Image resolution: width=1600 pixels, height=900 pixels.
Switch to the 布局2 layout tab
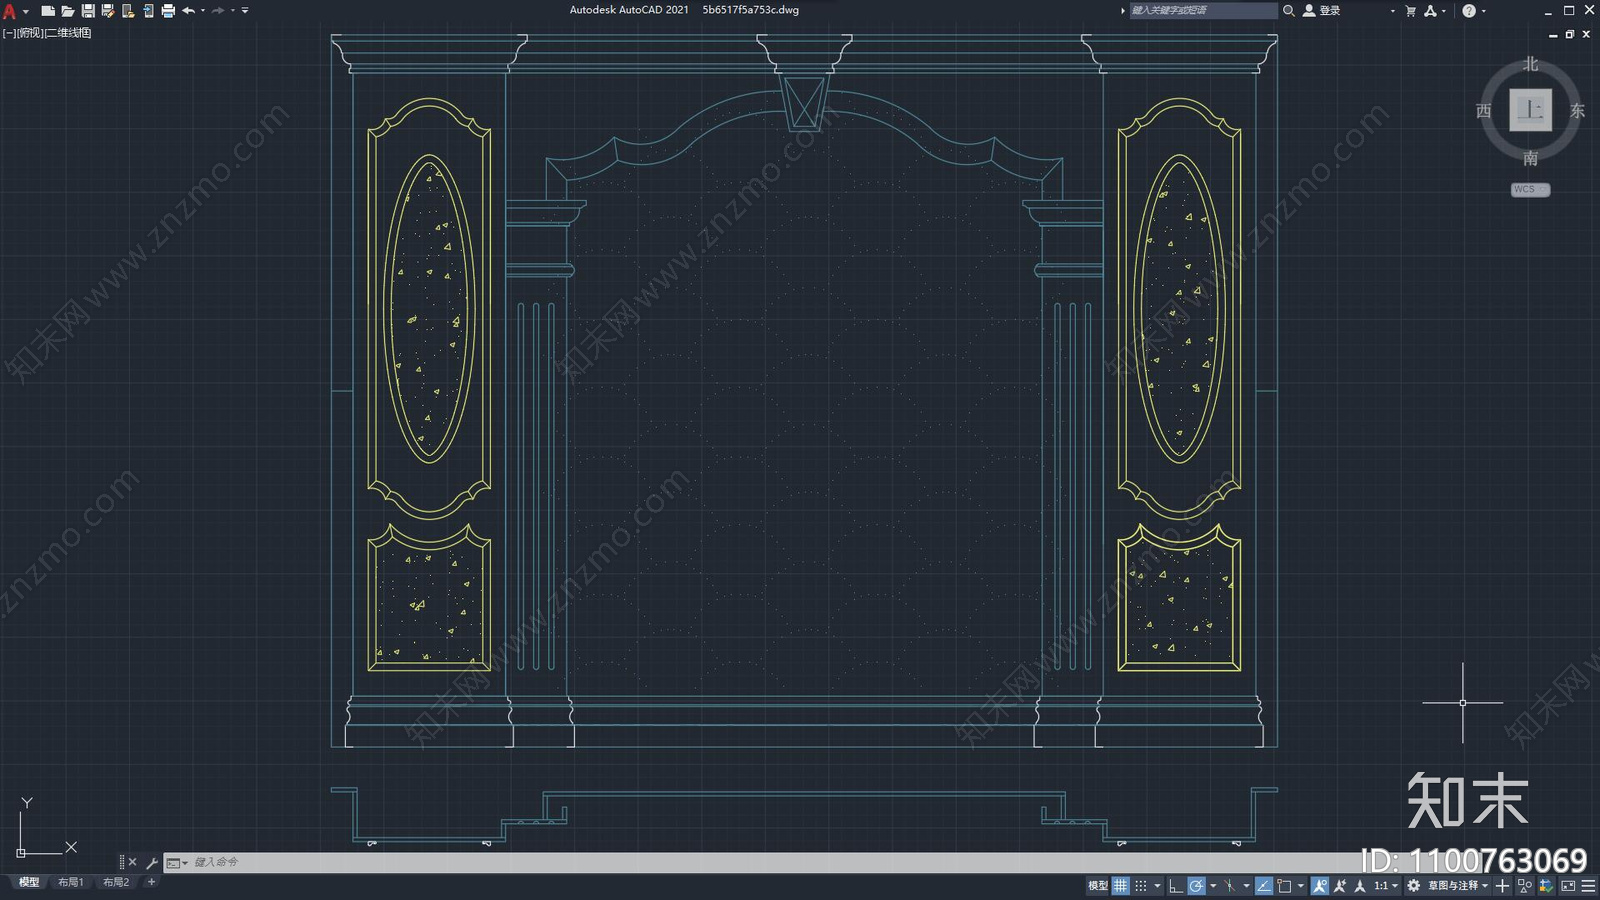click(116, 882)
